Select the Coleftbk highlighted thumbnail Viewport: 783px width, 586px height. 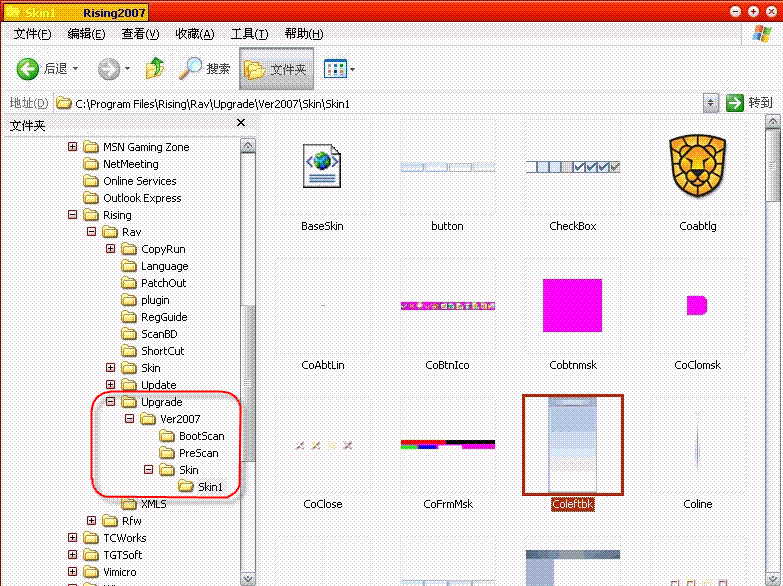tap(573, 445)
